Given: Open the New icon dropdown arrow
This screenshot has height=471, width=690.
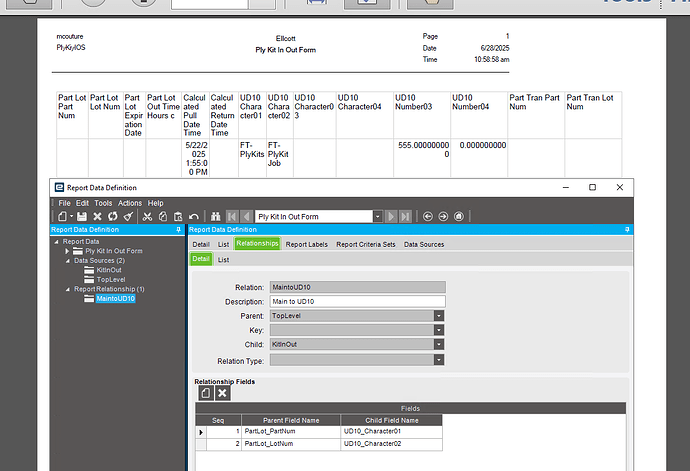Looking at the screenshot, I should tap(71, 216).
